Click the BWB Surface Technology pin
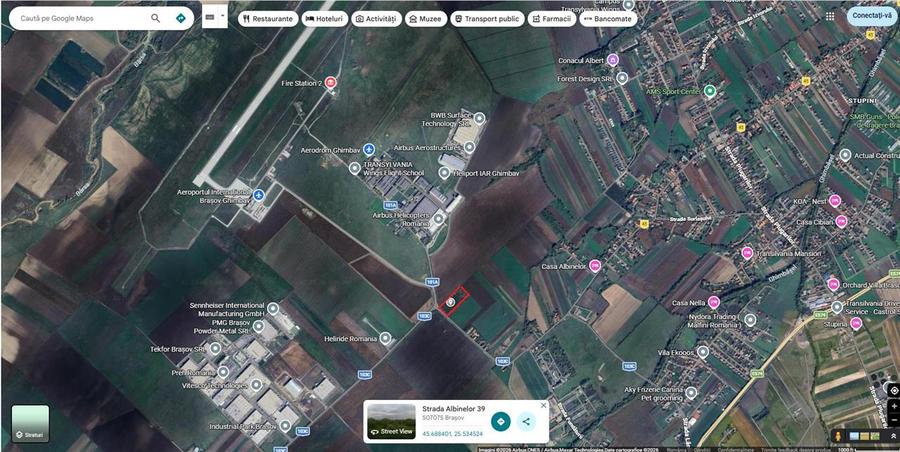 (479, 119)
